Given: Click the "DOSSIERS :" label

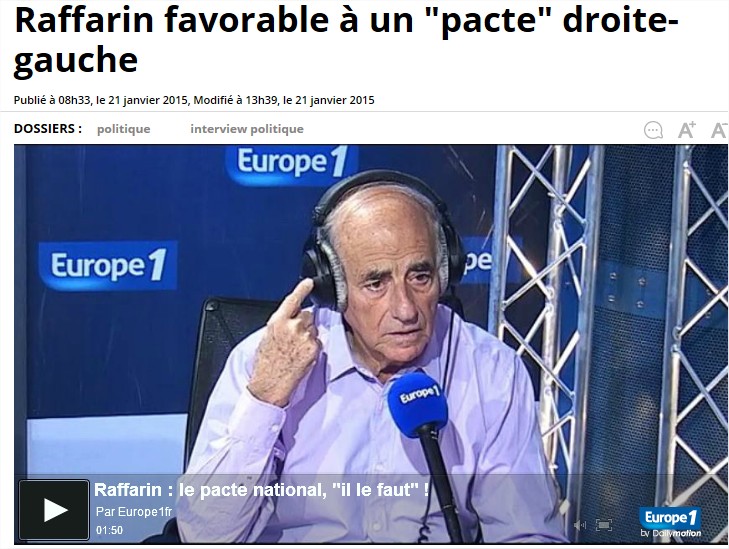Looking at the screenshot, I should pos(48,128).
